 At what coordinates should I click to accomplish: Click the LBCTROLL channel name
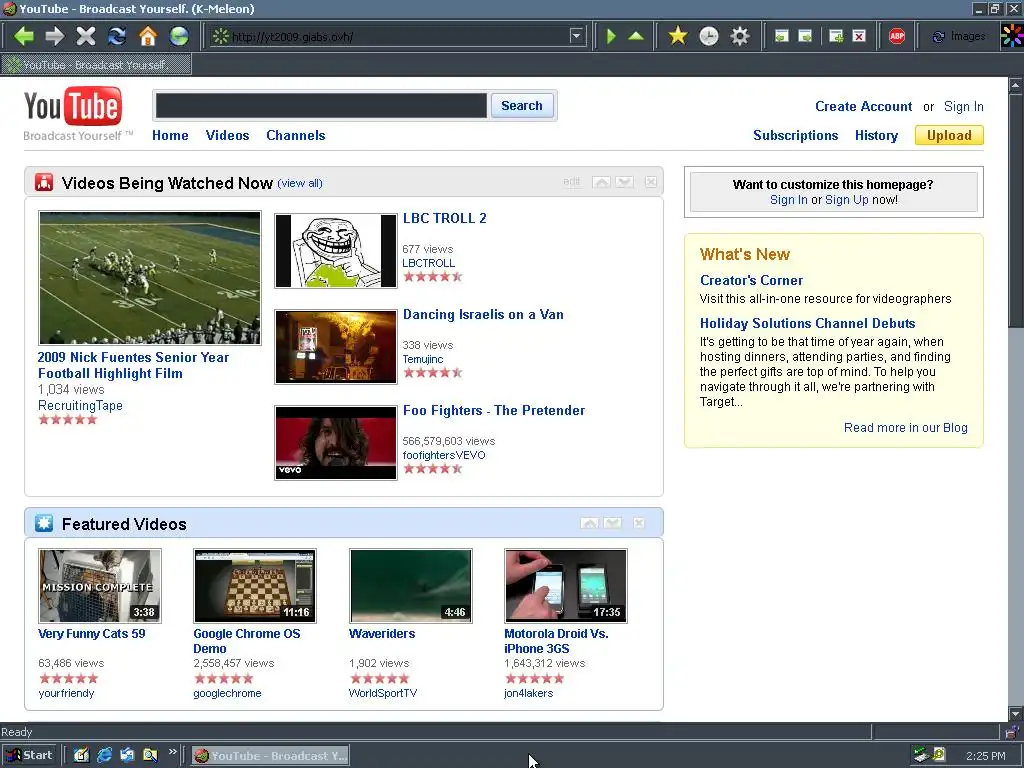coord(428,263)
